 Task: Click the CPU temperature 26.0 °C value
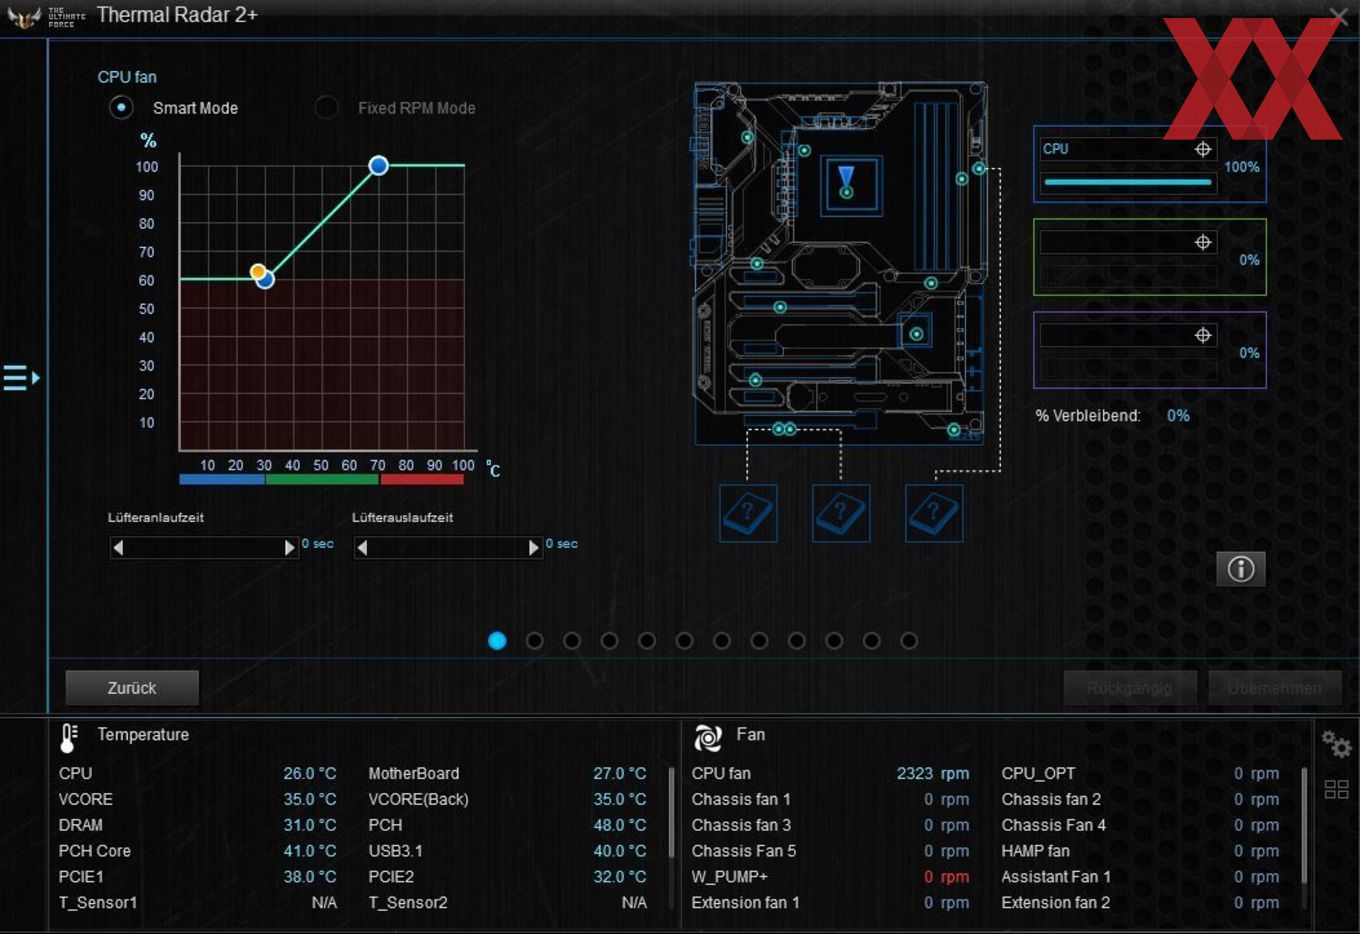[x=310, y=773]
